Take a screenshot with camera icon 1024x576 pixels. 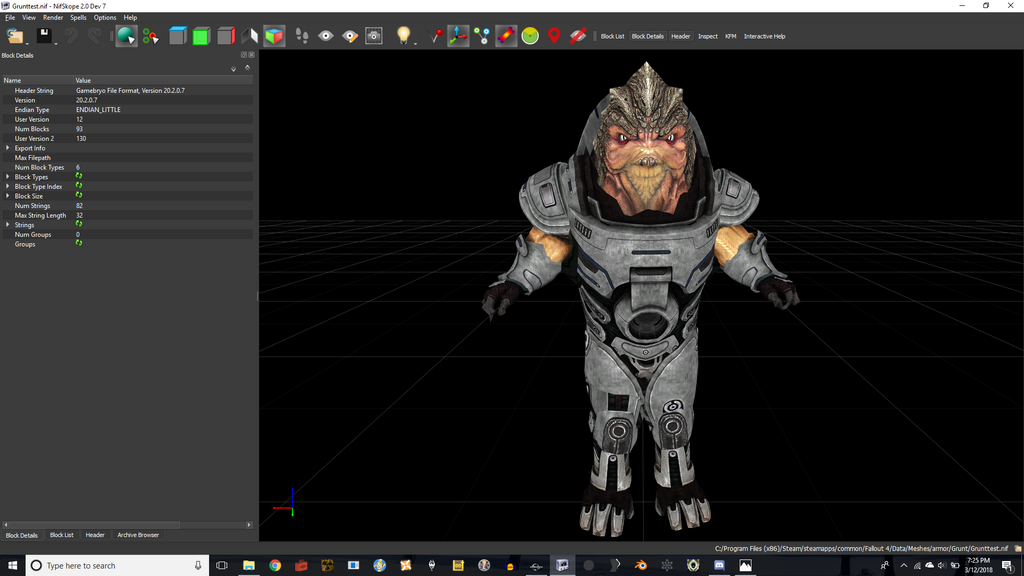[x=374, y=36]
